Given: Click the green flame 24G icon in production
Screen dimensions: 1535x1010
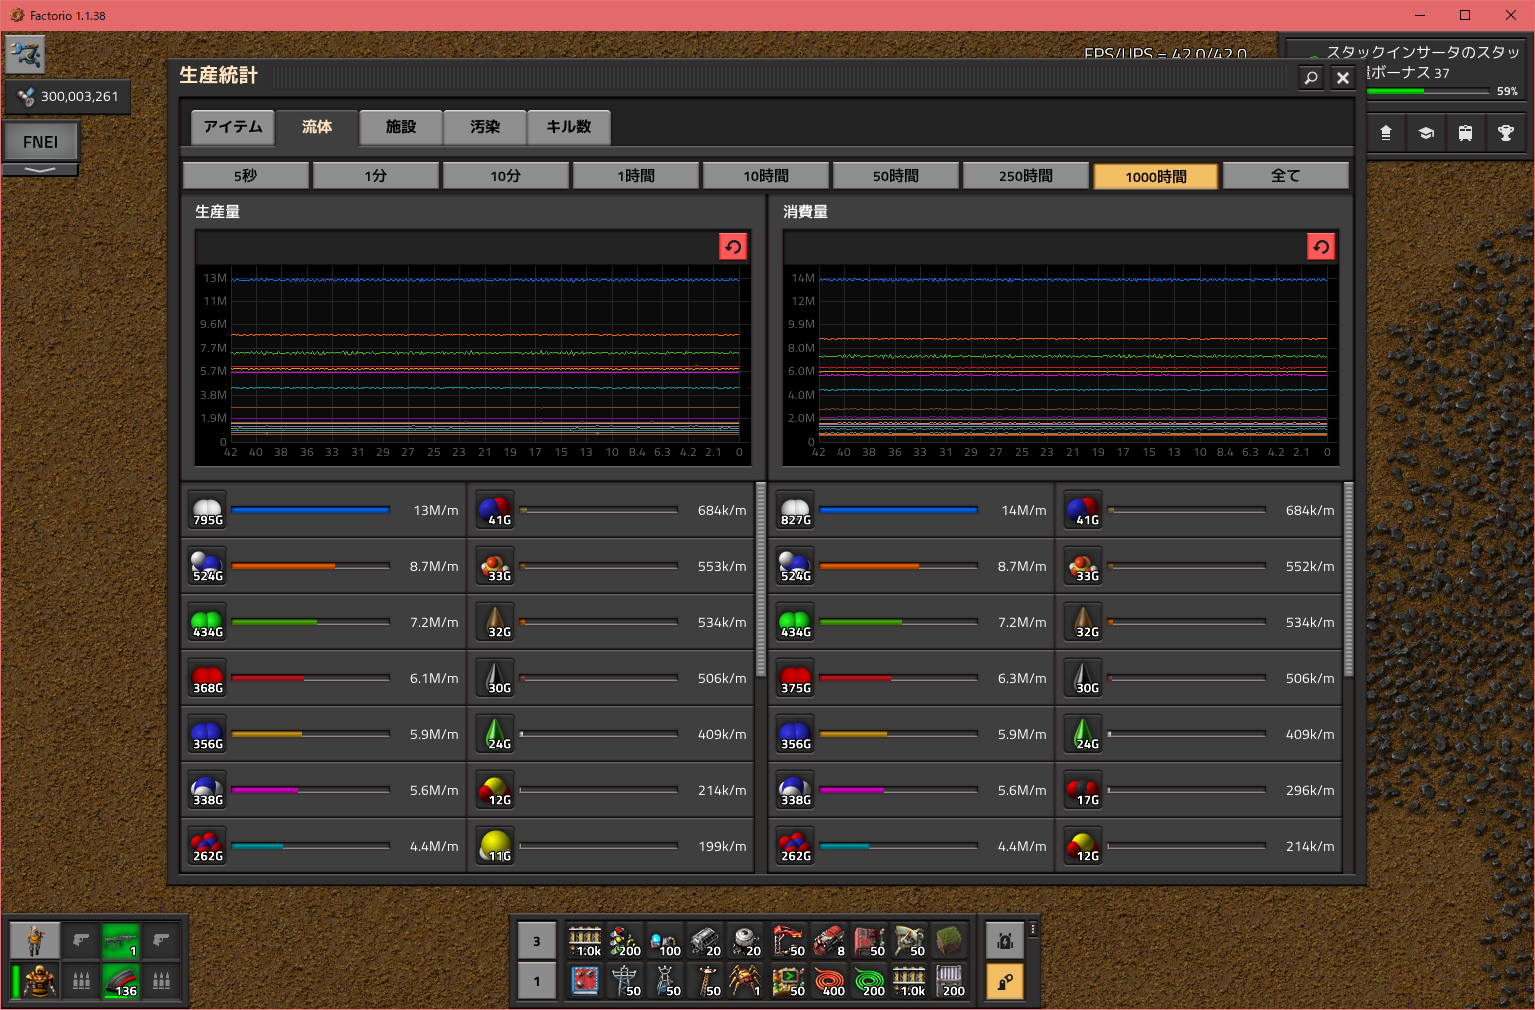Looking at the screenshot, I should 496,734.
